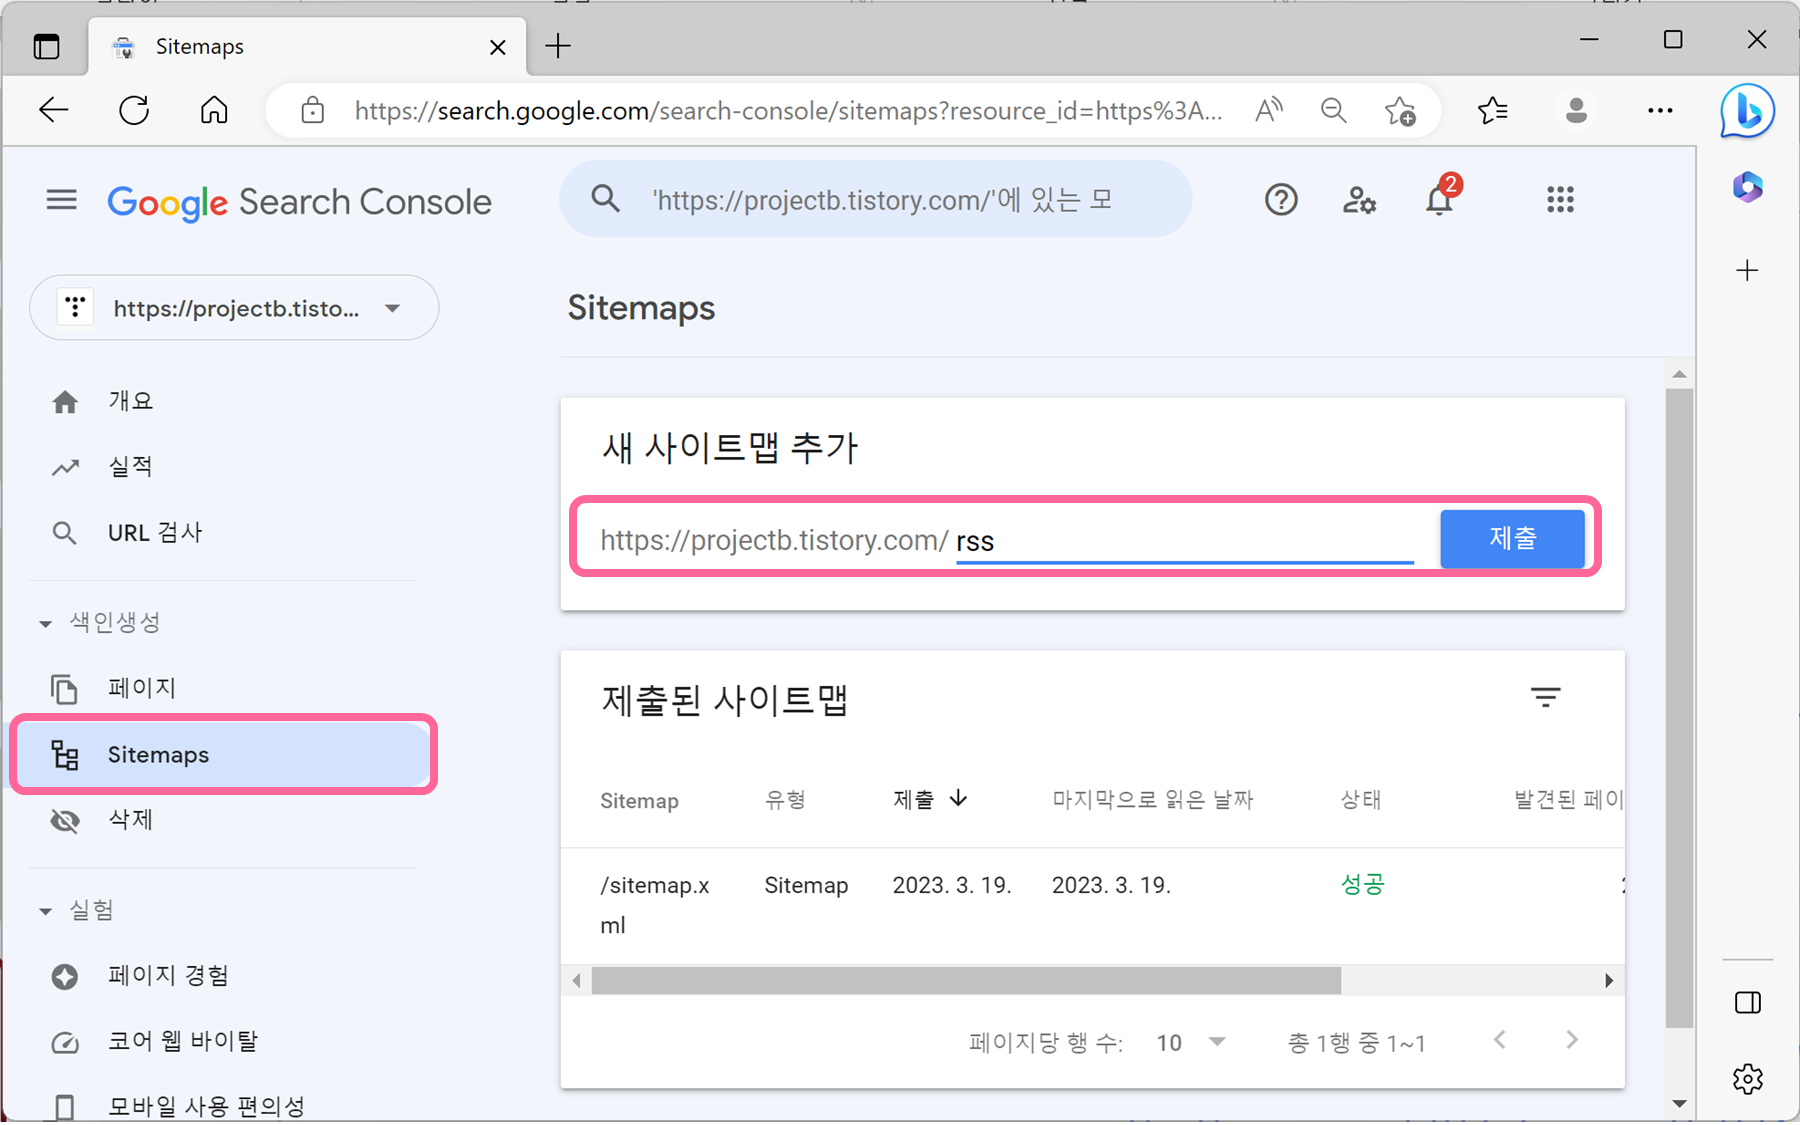Go to next page of results
Viewport: 1800px width, 1125px height.
(x=1572, y=1040)
